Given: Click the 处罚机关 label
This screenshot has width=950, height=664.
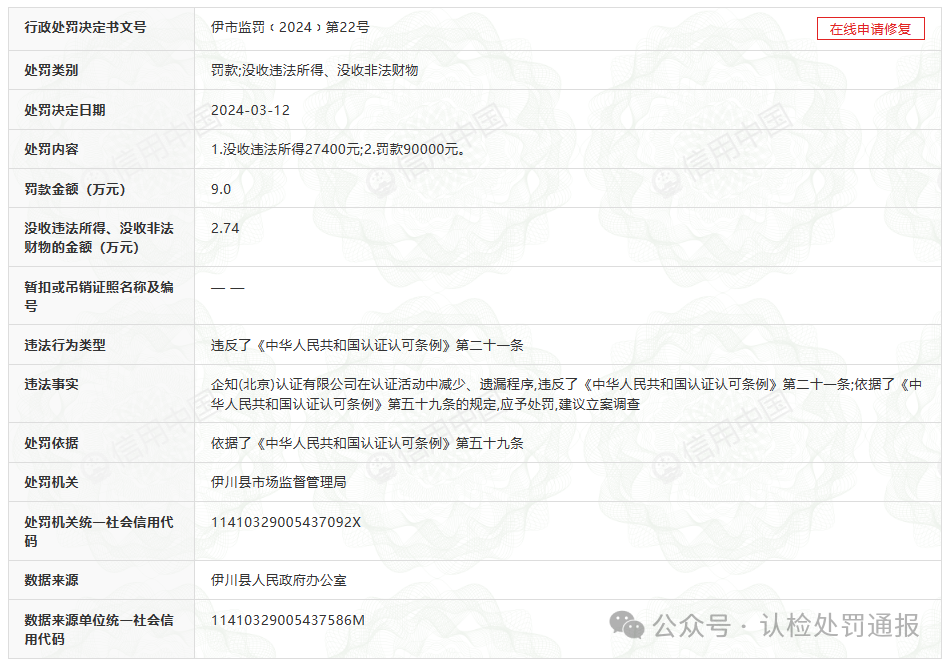Looking at the screenshot, I should [51, 482].
